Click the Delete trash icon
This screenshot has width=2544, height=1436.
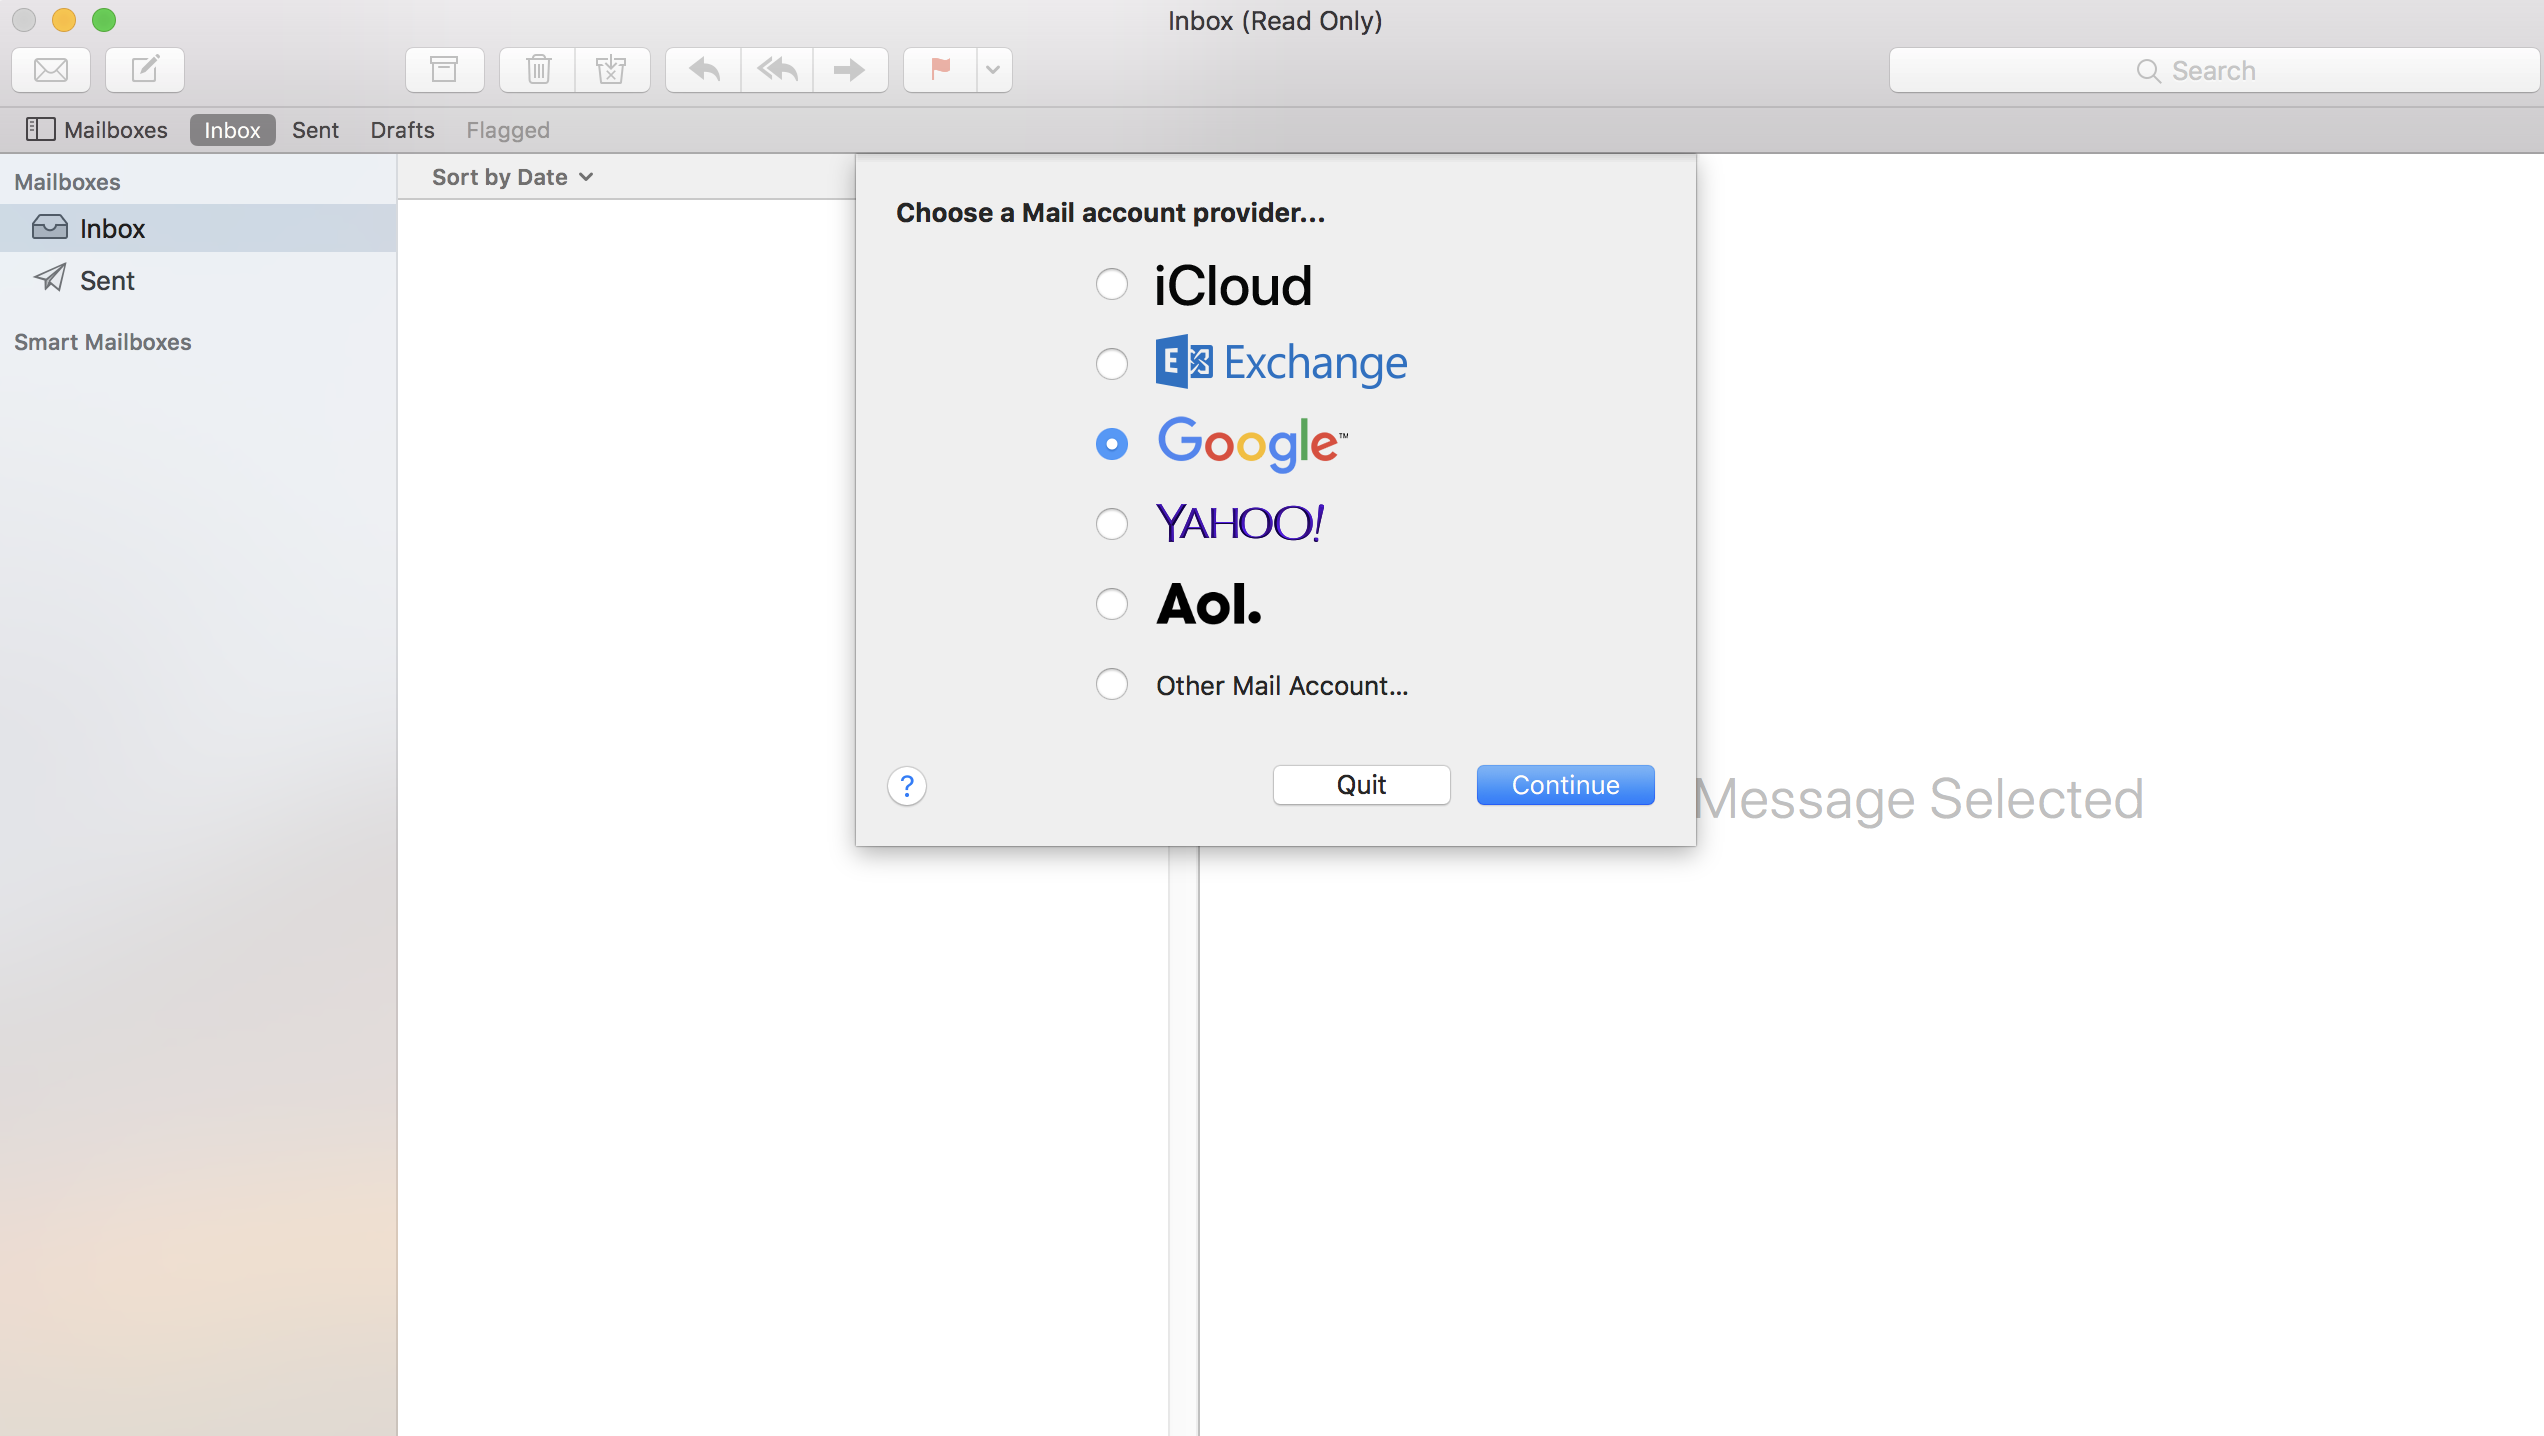coord(538,70)
